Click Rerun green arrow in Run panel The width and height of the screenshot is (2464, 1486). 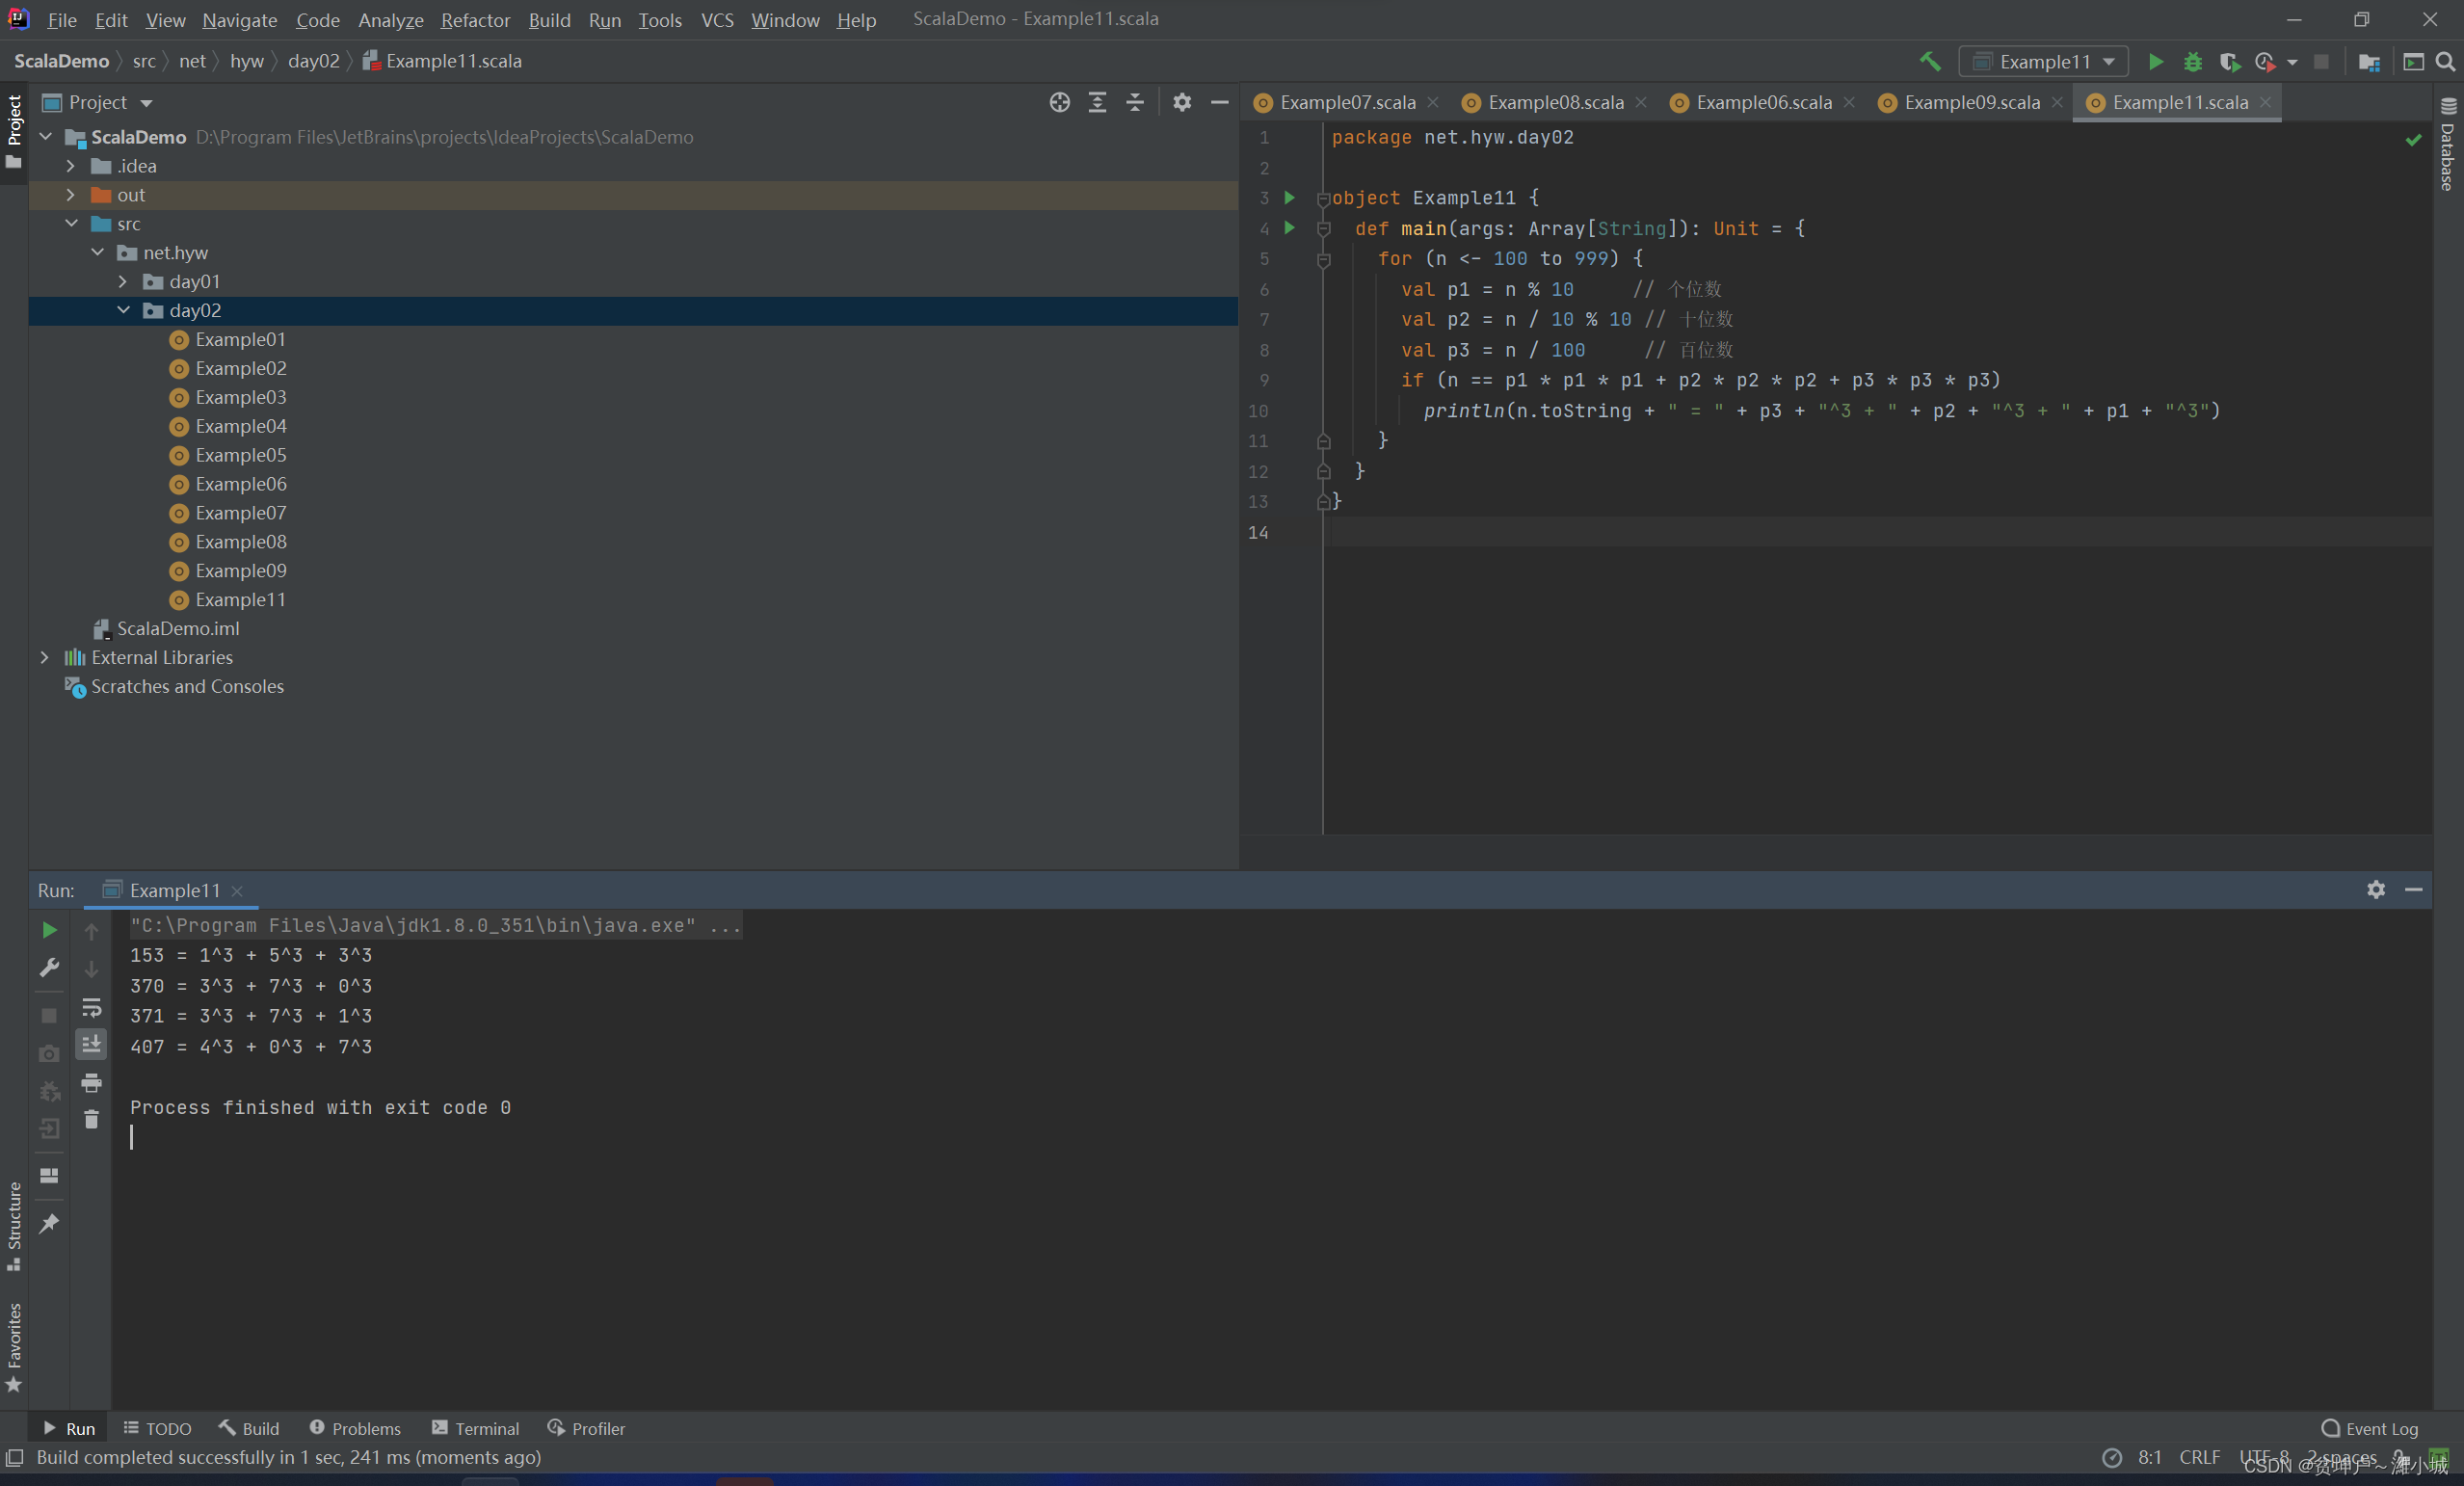click(49, 930)
